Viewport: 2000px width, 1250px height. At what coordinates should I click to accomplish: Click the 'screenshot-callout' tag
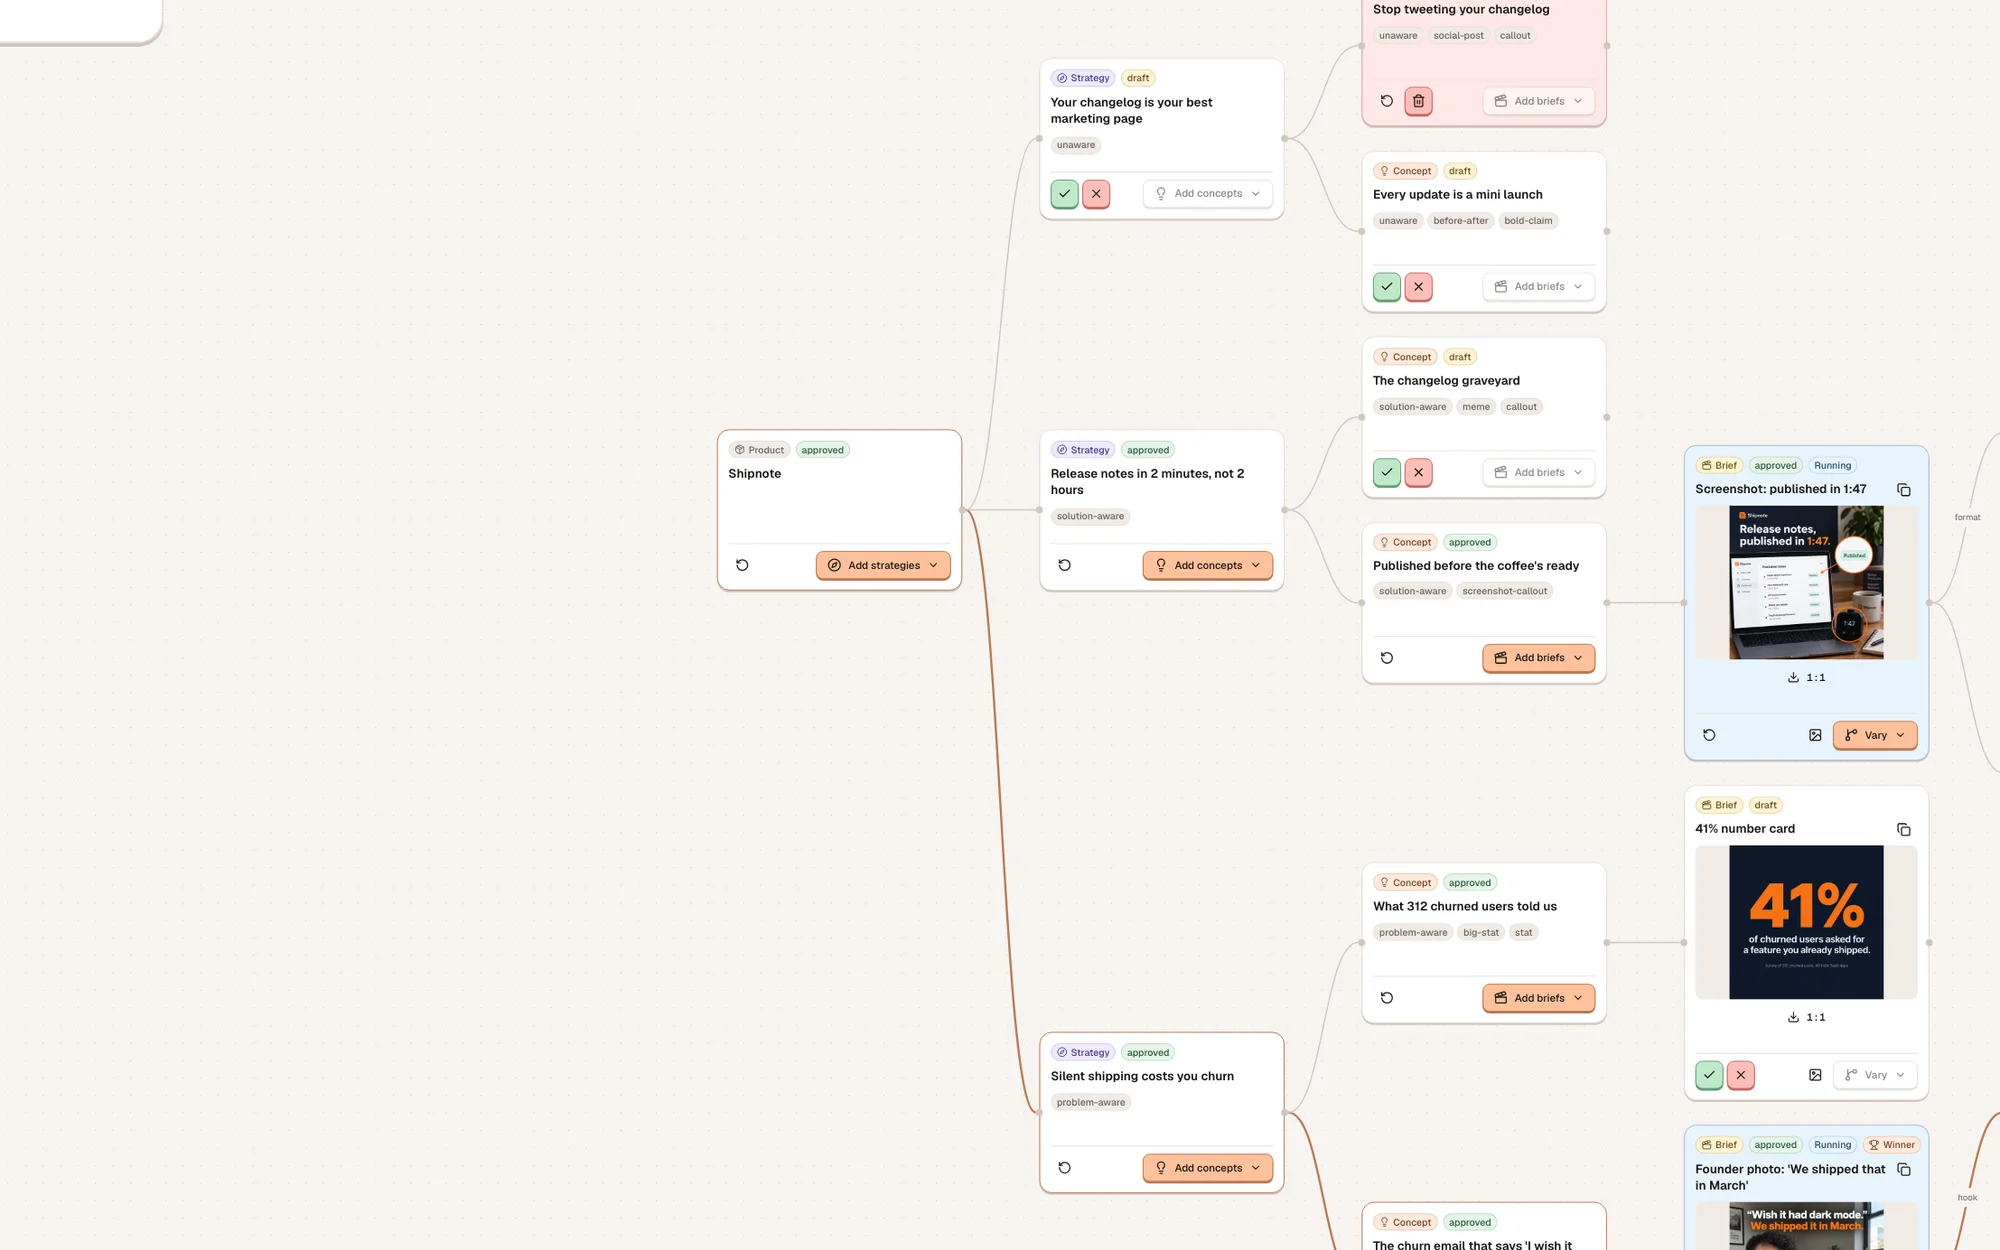tap(1504, 591)
